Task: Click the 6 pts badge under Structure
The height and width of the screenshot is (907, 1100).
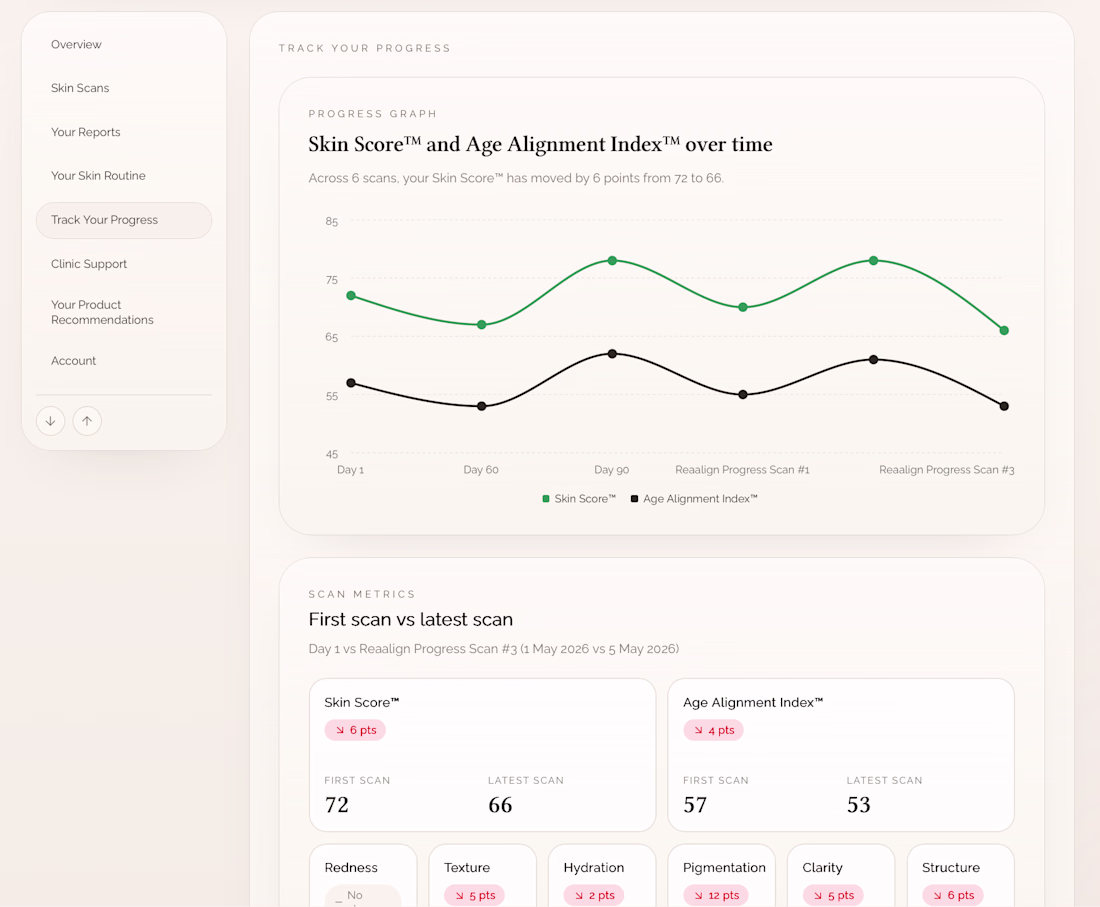Action: (x=953, y=895)
